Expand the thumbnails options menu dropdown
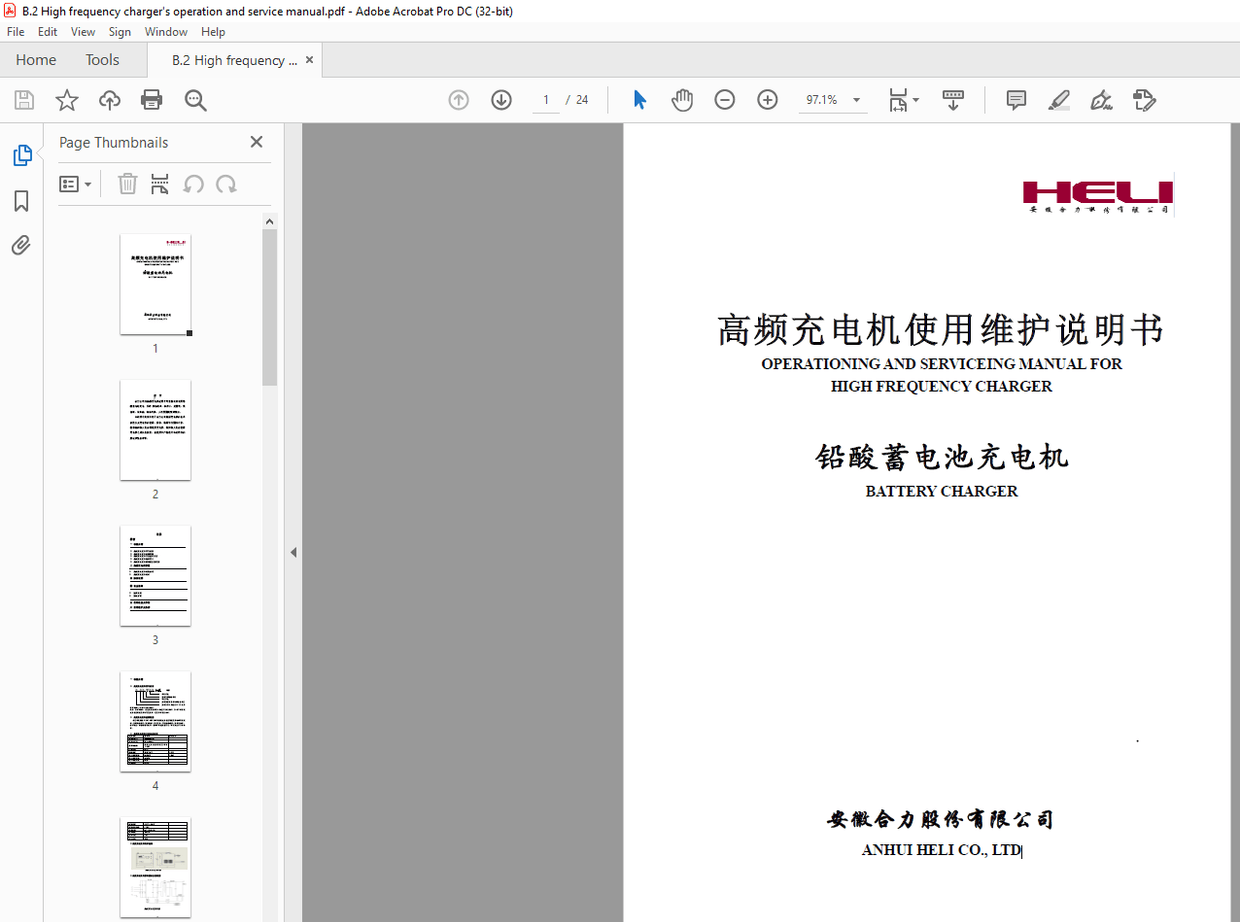 pos(75,184)
